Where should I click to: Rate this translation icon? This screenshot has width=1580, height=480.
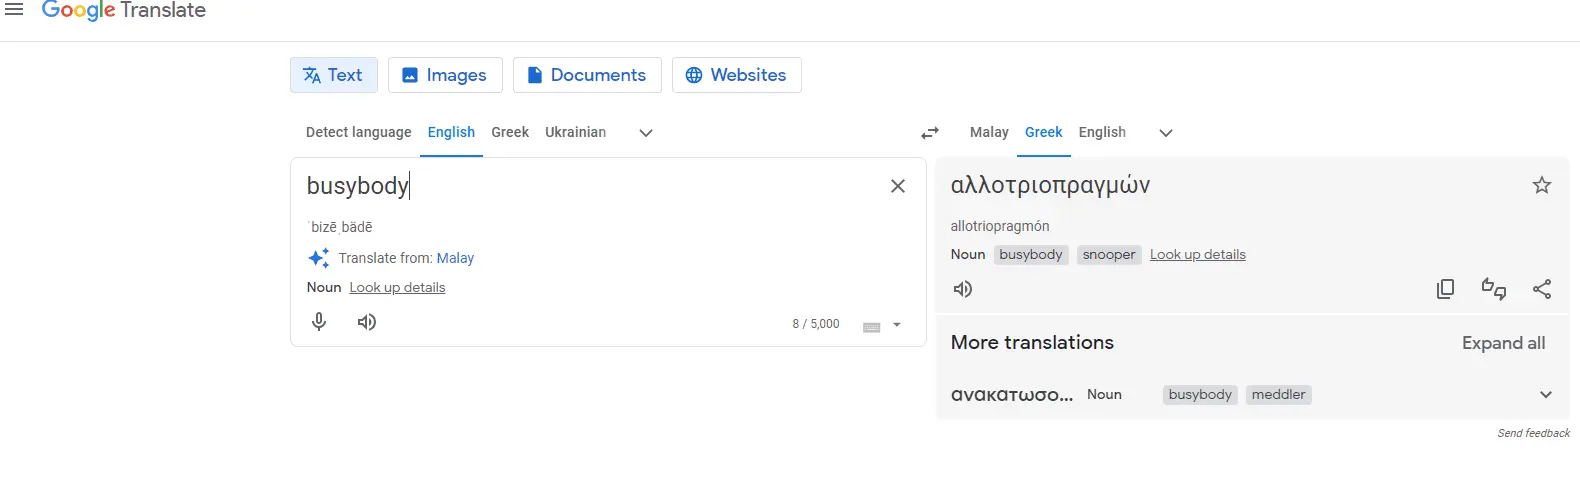[x=1494, y=289]
